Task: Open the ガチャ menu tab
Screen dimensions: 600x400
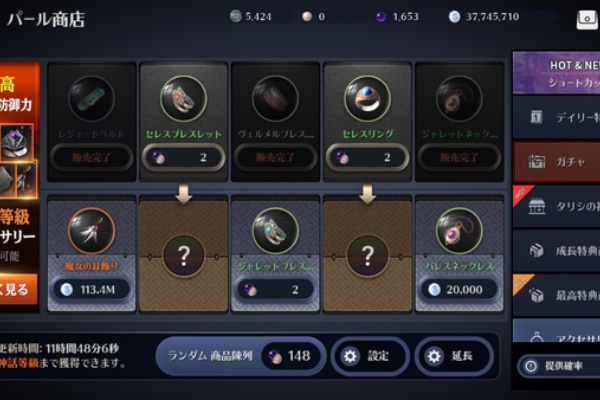Action: point(556,162)
